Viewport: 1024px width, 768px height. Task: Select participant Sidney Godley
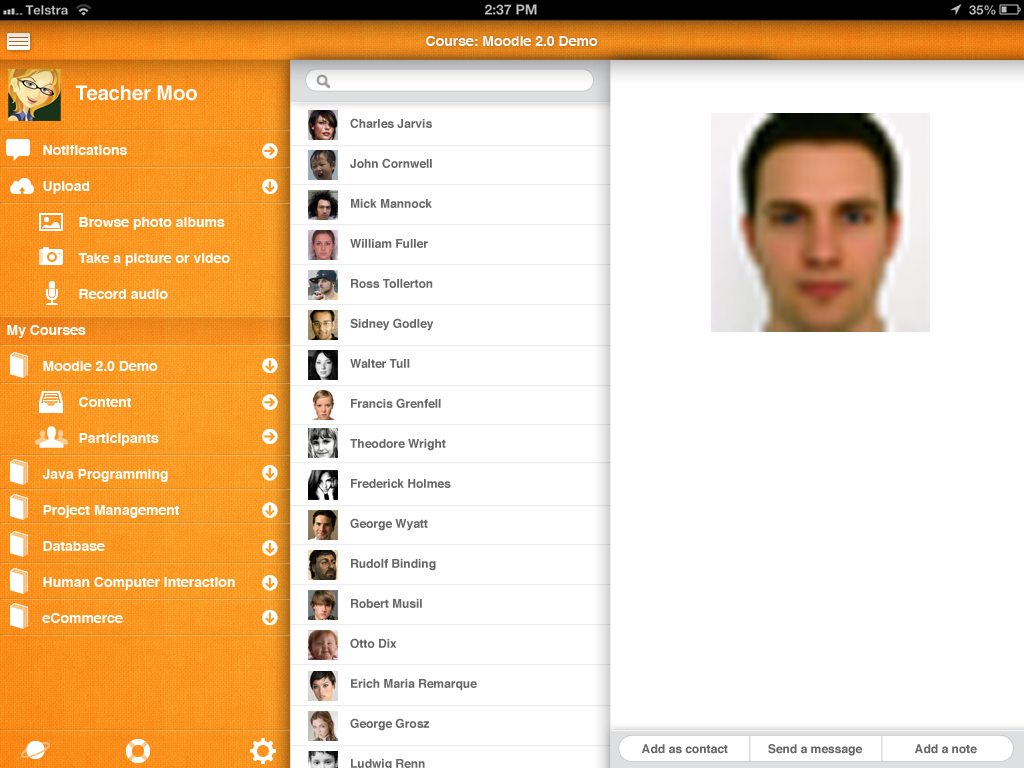click(450, 324)
